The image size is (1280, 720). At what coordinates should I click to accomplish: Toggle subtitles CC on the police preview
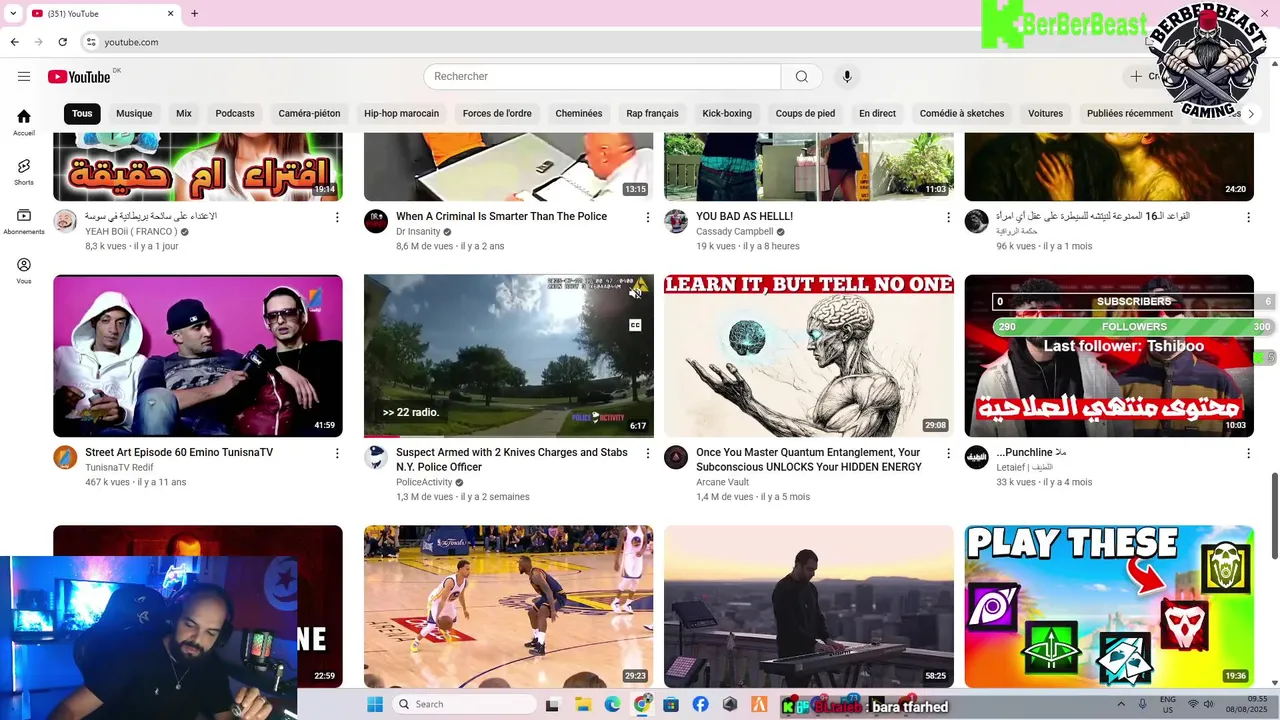pos(635,325)
